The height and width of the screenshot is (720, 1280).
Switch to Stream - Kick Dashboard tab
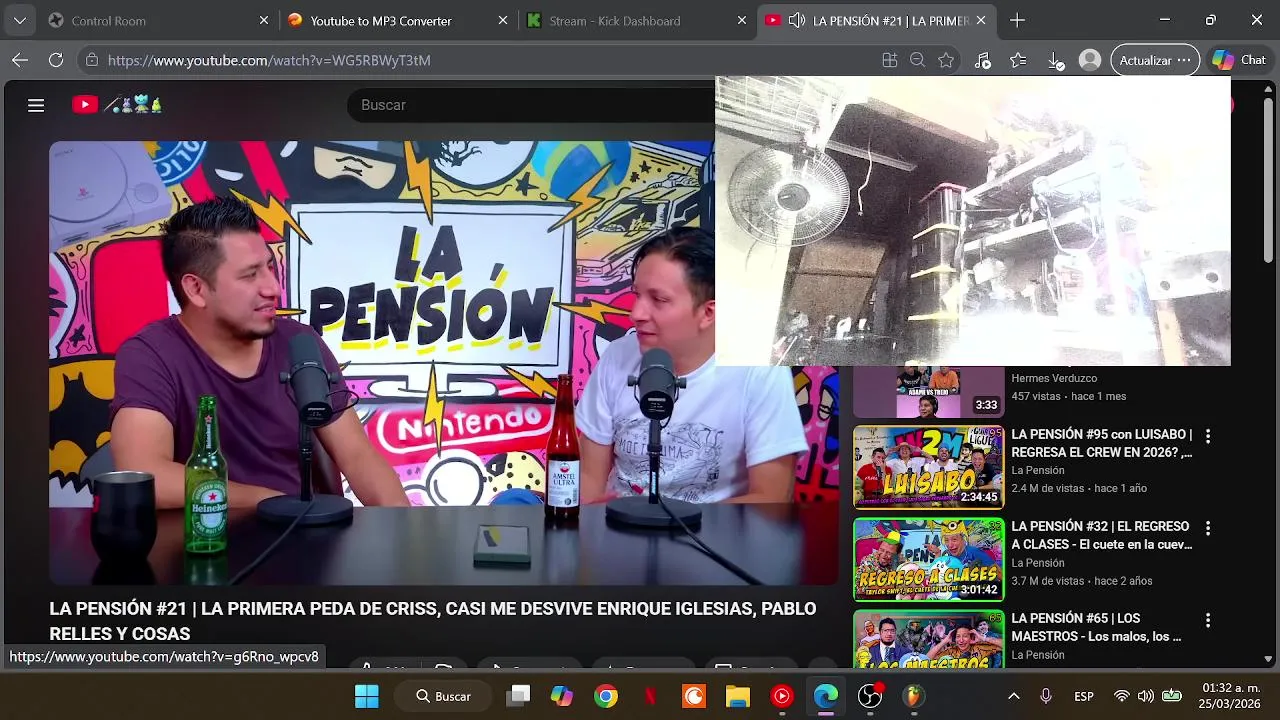637,20
